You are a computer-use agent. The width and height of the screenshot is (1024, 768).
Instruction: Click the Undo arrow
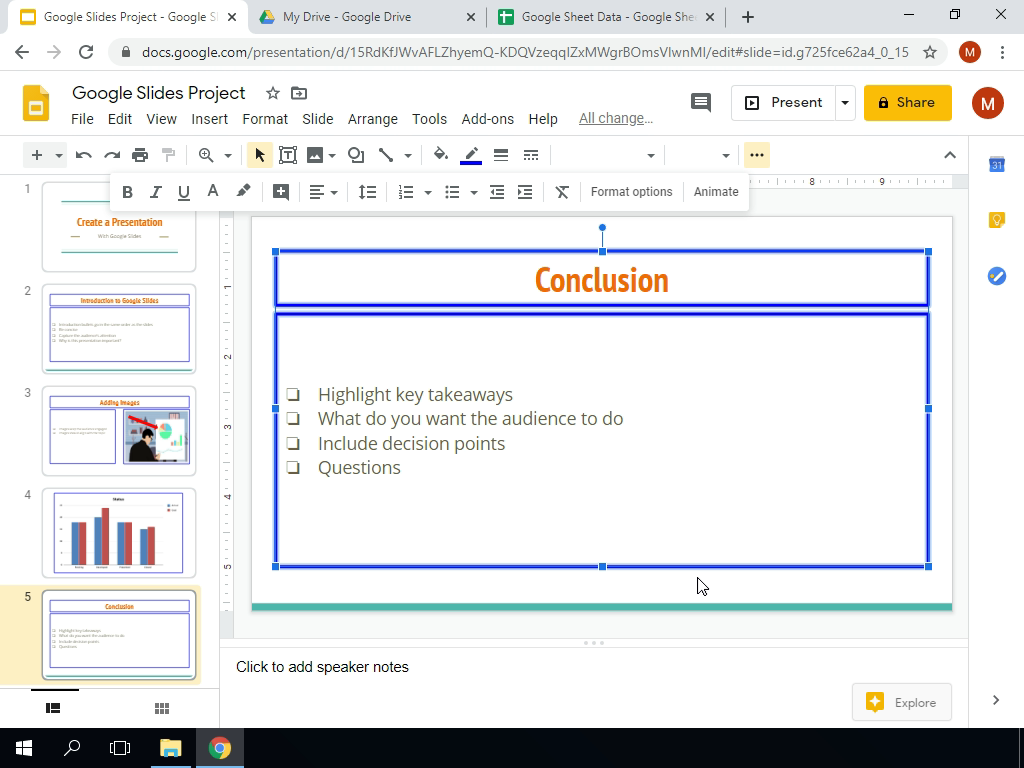coord(84,155)
